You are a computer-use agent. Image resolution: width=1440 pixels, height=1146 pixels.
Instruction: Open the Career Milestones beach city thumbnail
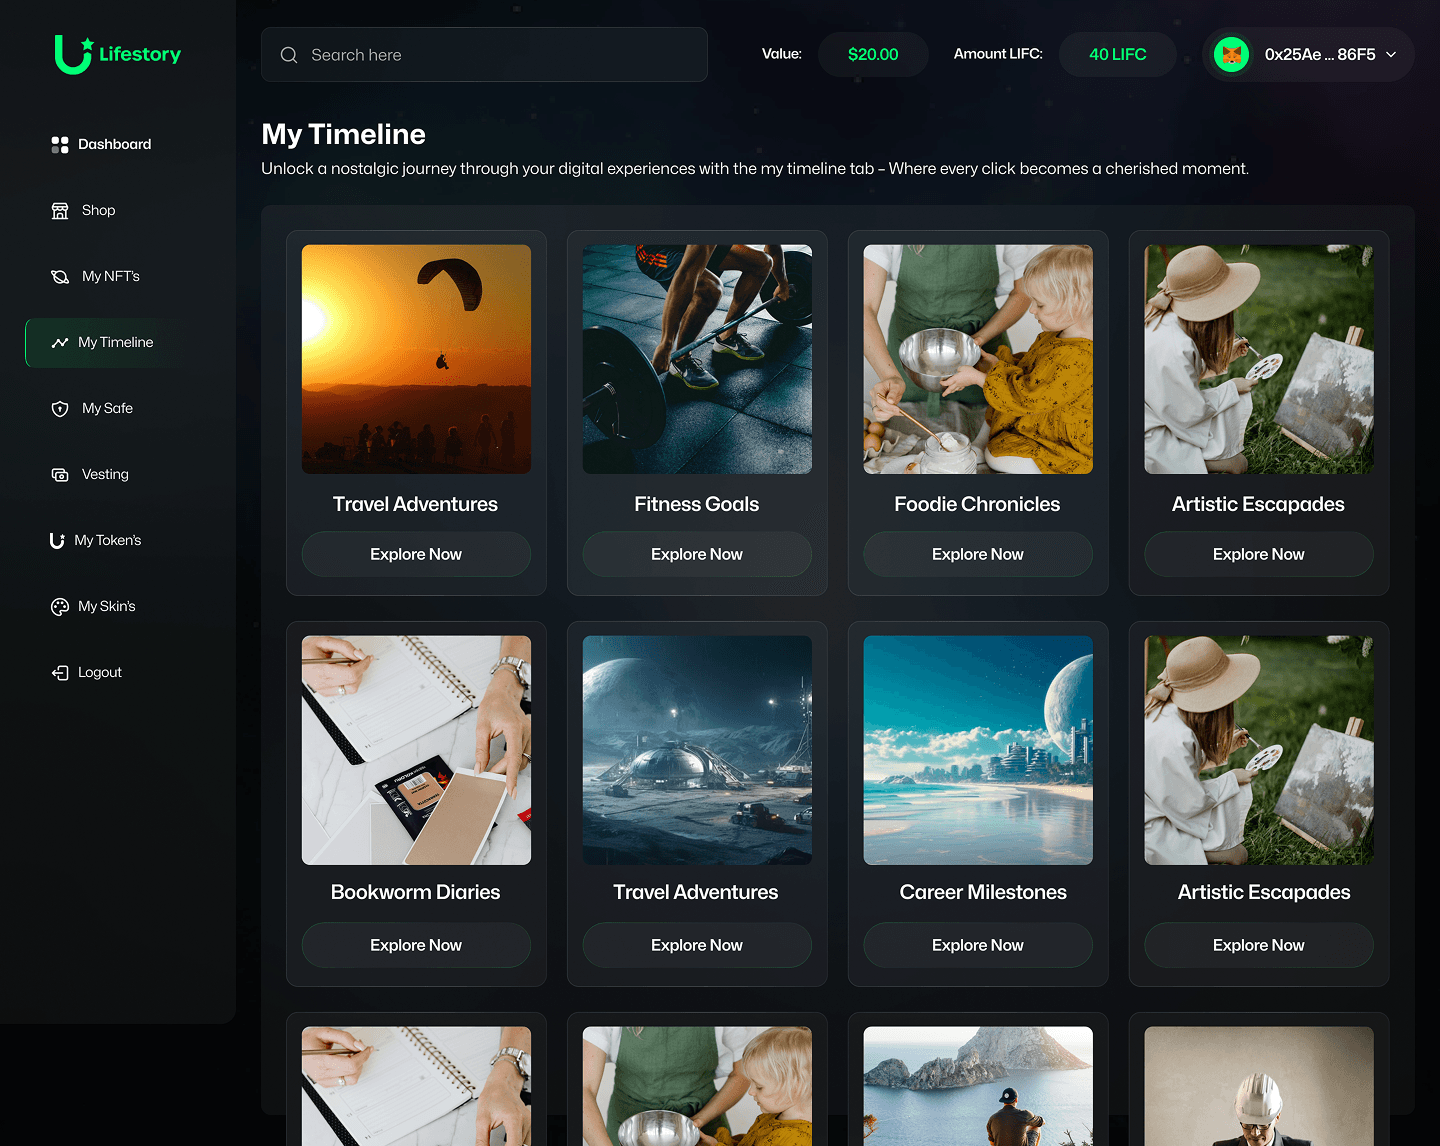pos(978,750)
